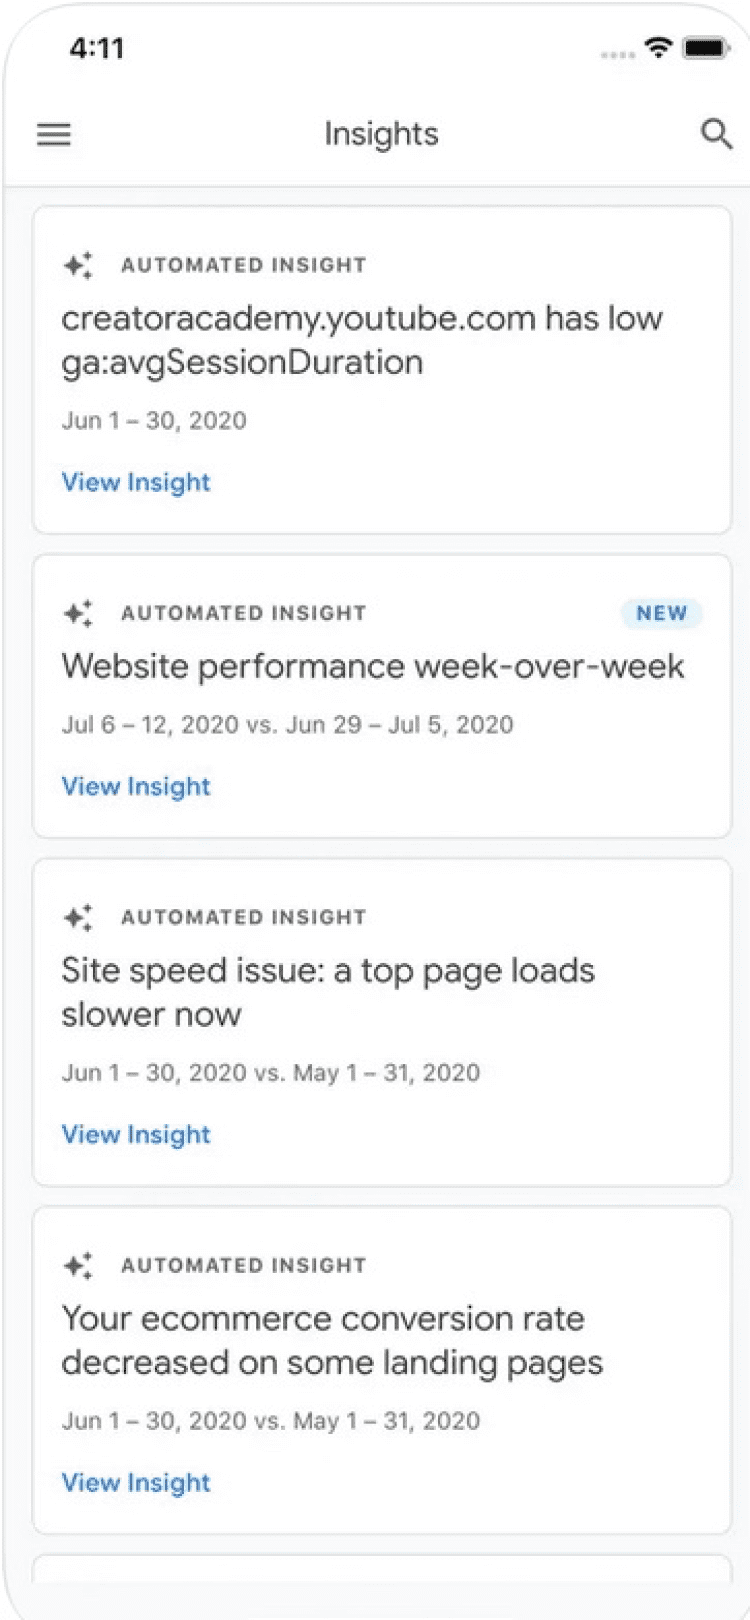The width and height of the screenshot is (750, 1620).
Task: Click sparkle icon on ecommerce conversion card
Action: tap(78, 1265)
